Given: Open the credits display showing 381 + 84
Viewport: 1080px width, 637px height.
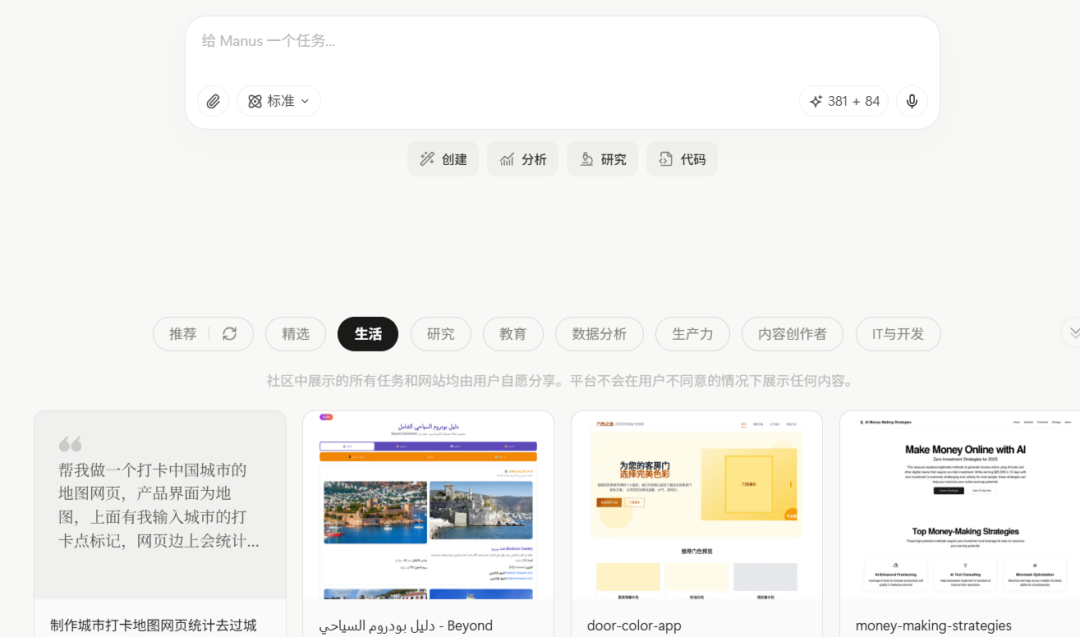Looking at the screenshot, I should 843,101.
